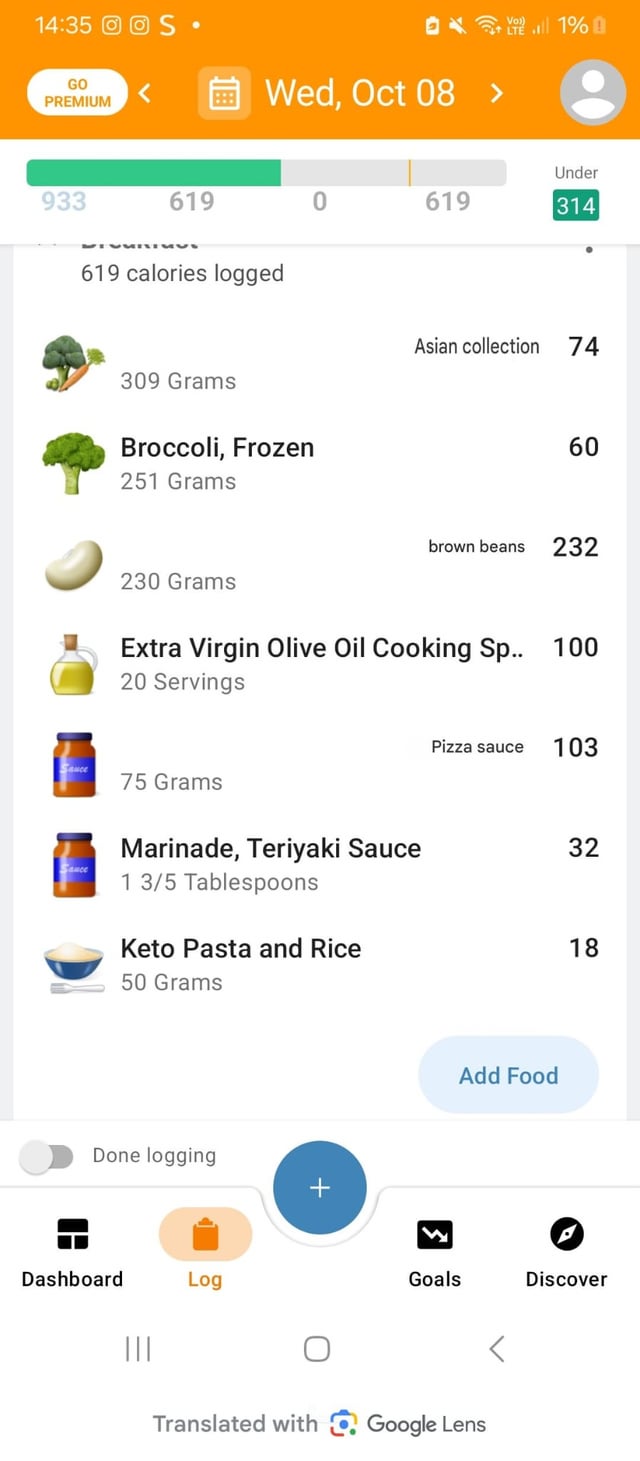Open the user profile avatar
Image resolution: width=640 pixels, height=1461 pixels.
click(x=593, y=94)
